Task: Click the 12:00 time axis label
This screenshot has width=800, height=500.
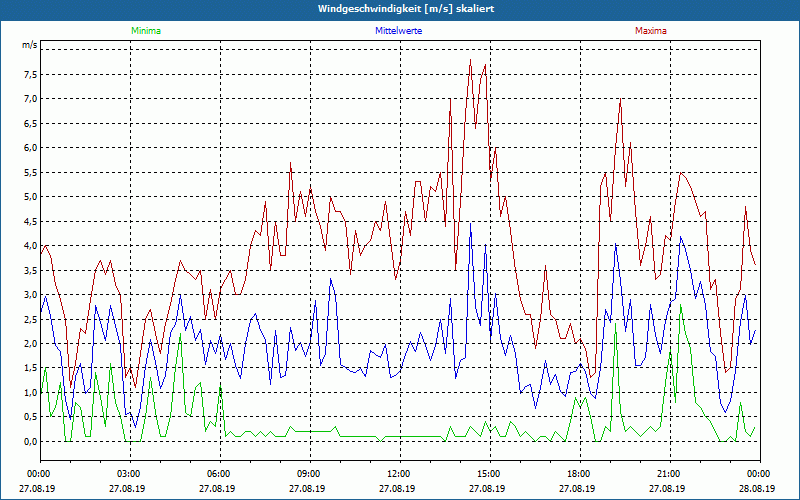Action: pos(400,474)
